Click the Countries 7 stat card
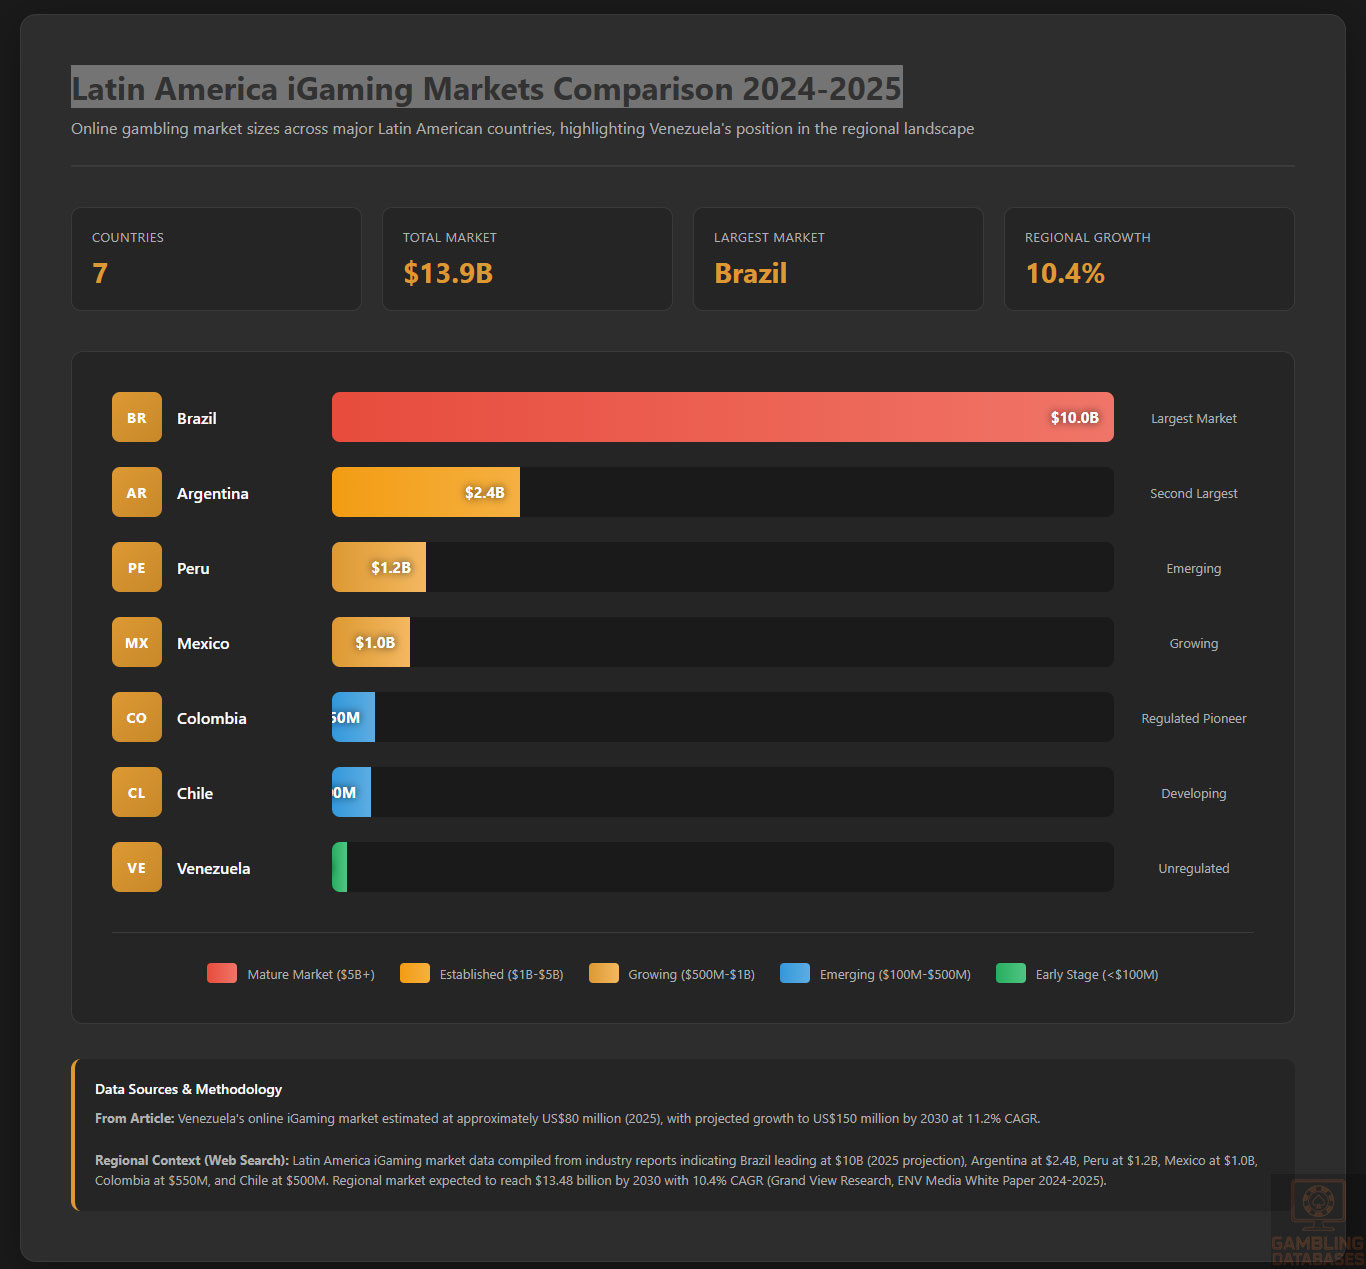This screenshot has width=1366, height=1269. coord(216,259)
